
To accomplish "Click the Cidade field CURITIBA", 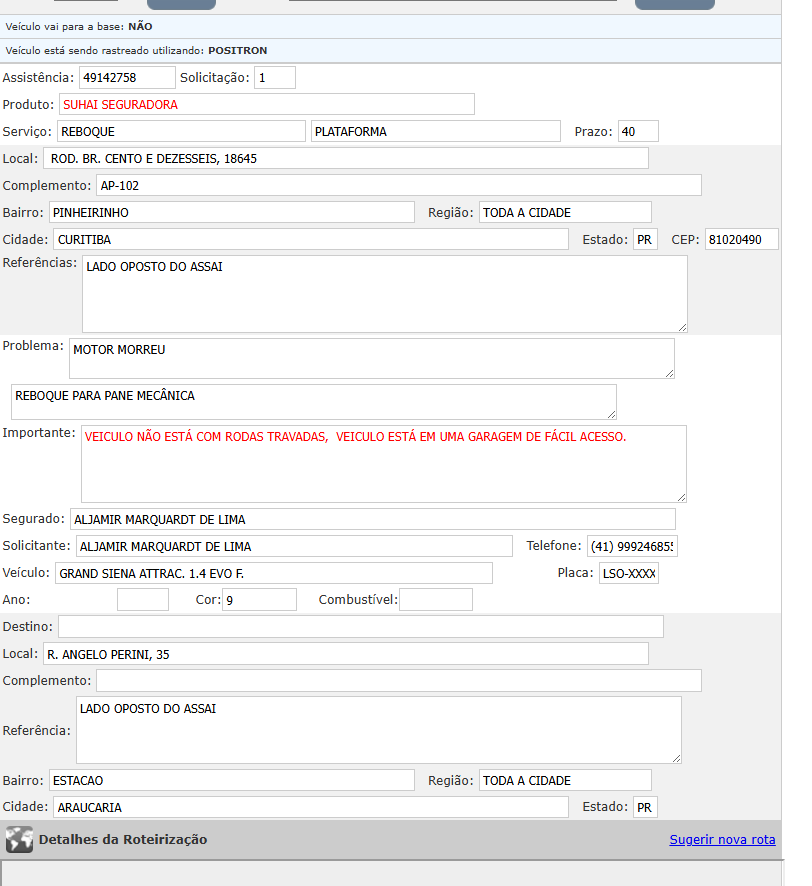I will (x=311, y=240).
